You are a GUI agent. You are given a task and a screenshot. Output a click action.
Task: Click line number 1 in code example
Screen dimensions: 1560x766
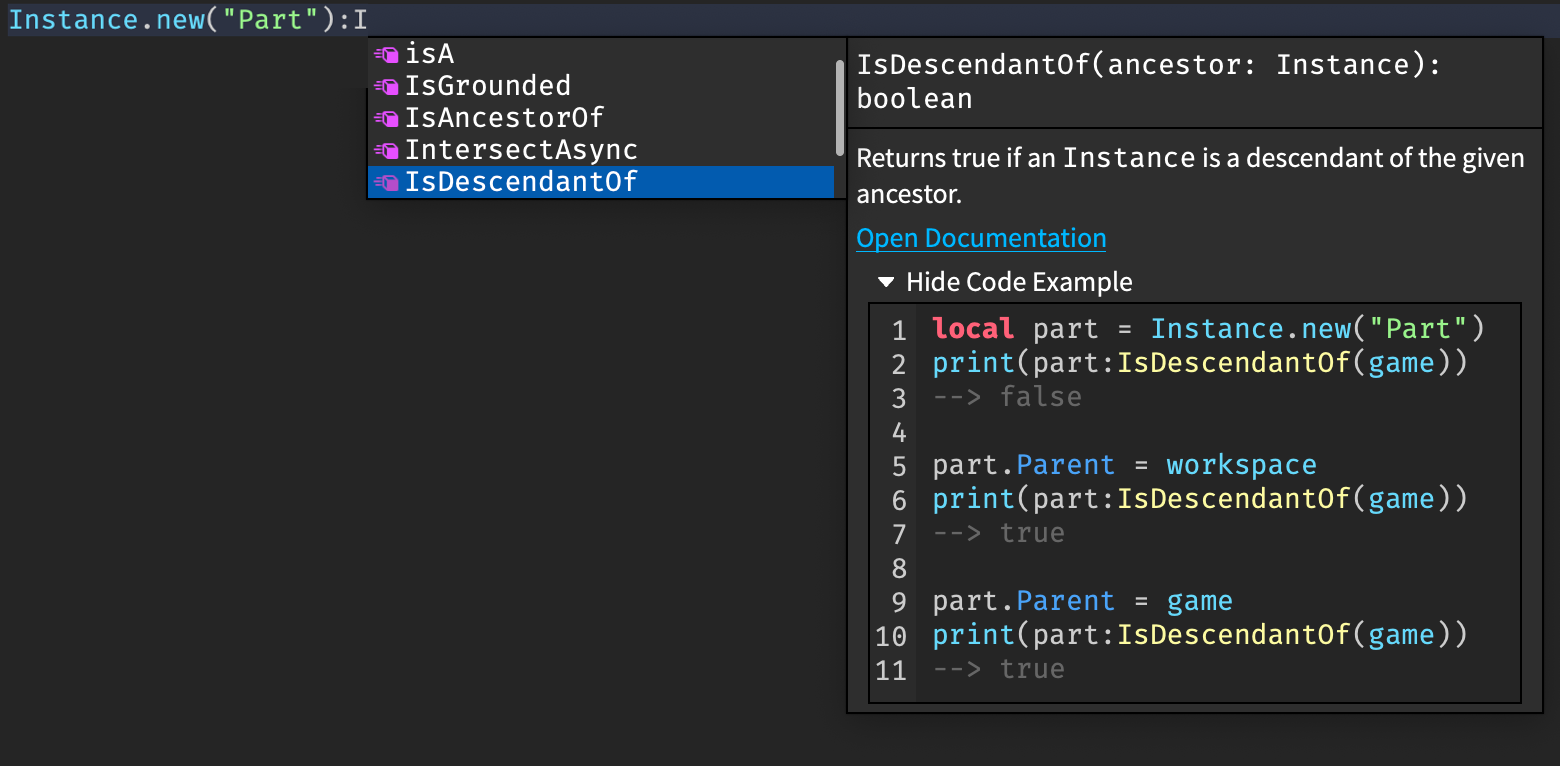[x=898, y=330]
